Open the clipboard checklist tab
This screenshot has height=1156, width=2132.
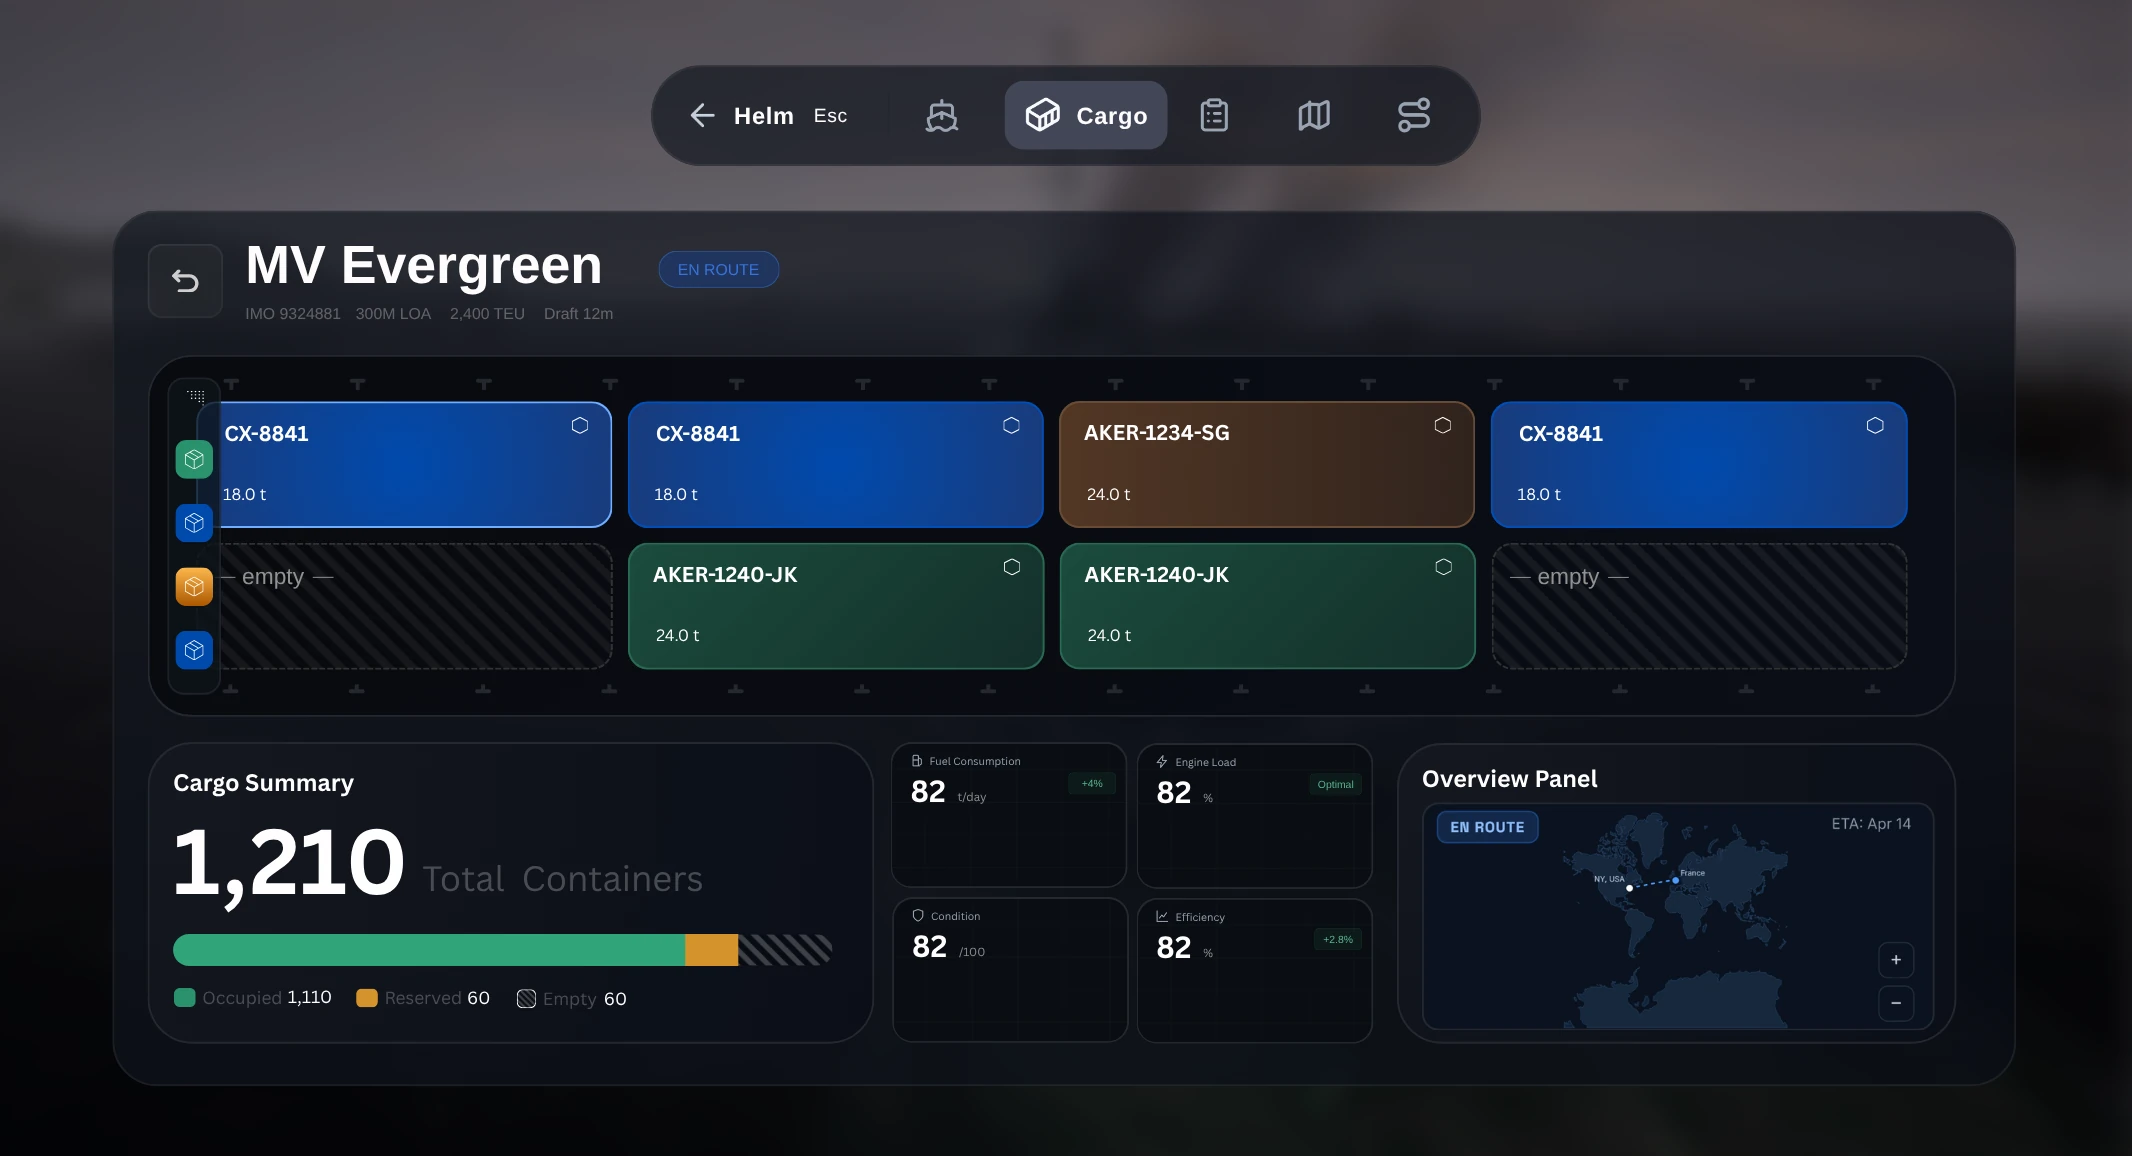1214,116
